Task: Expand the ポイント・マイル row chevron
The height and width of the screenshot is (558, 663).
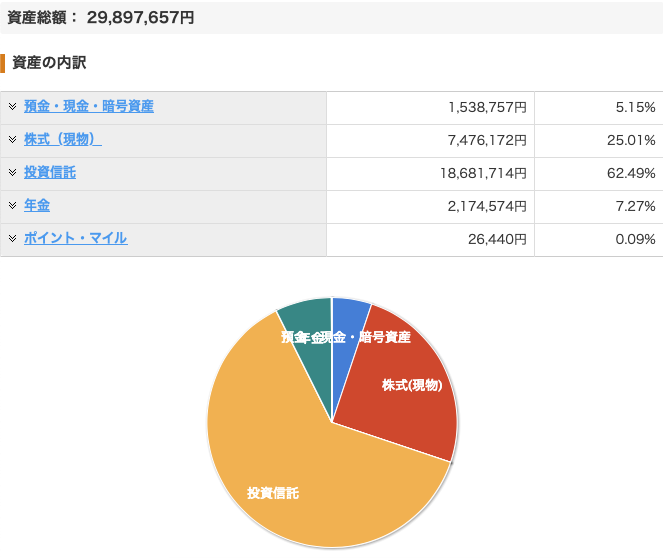Action: coord(13,239)
